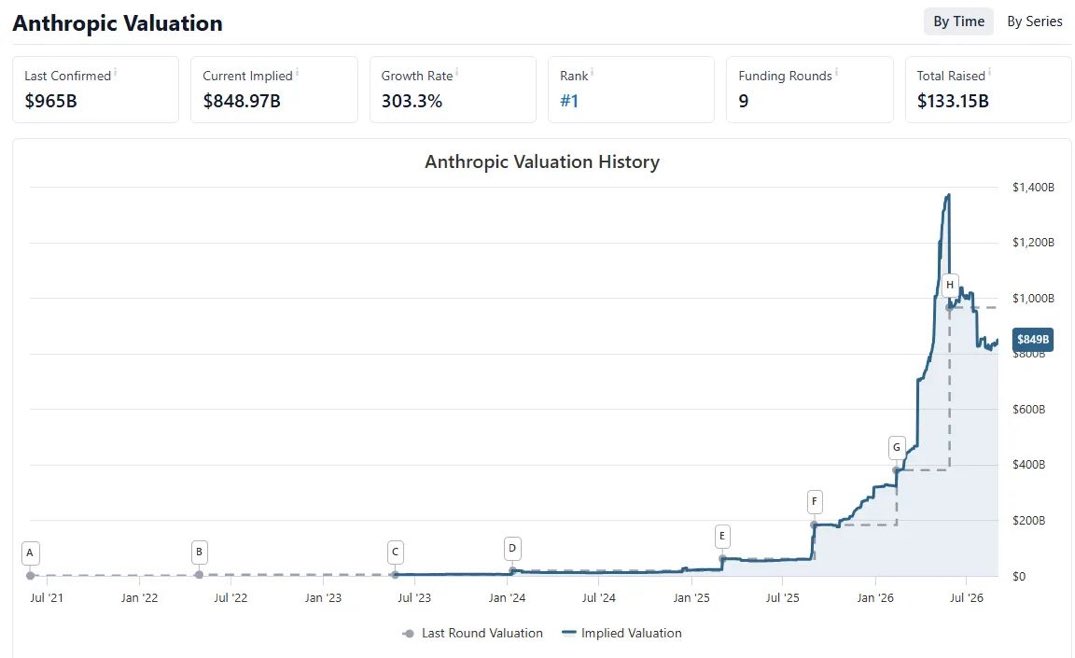This screenshot has width=1075, height=658.
Task: Click the $600B y-axis label
Action: pyautogui.click(x=1028, y=409)
